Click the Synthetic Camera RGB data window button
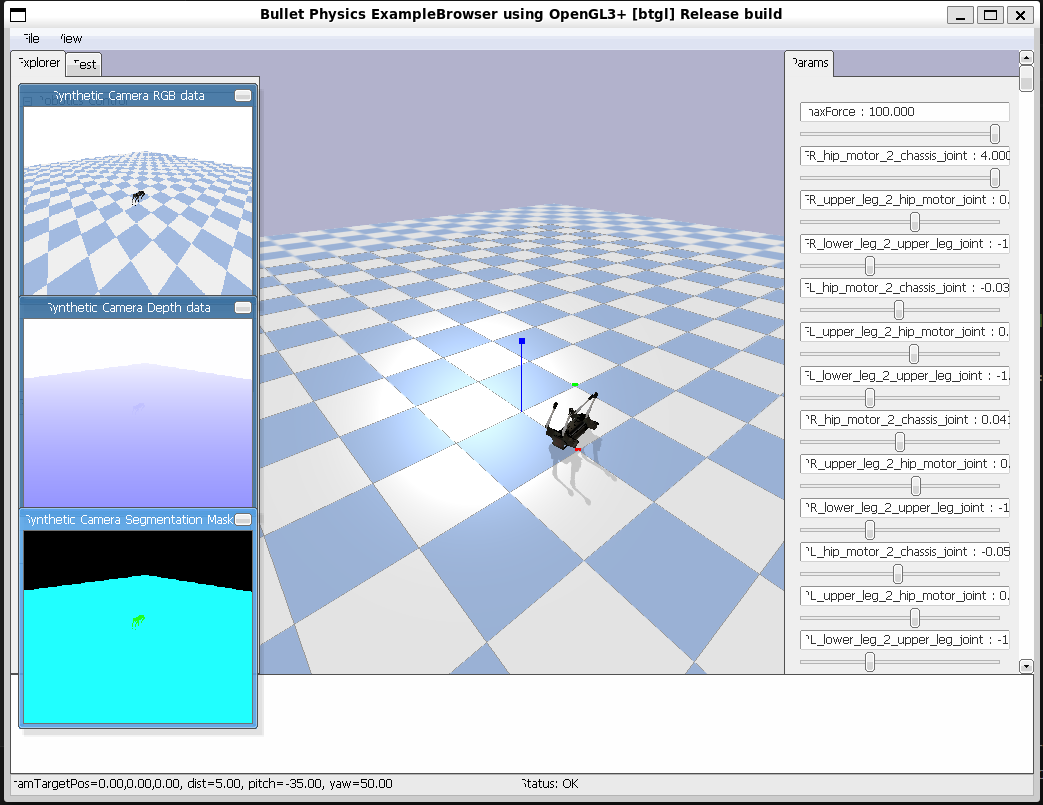This screenshot has width=1043, height=805. tap(243, 96)
